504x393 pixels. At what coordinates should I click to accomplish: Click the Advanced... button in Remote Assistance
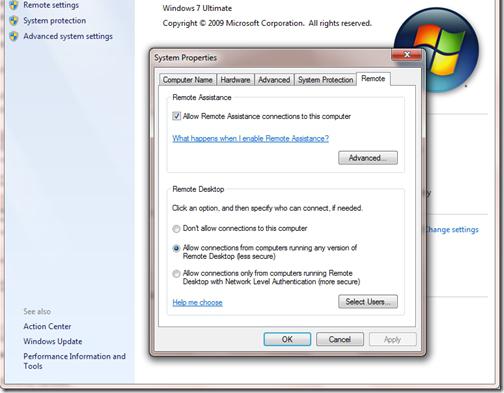click(x=368, y=158)
